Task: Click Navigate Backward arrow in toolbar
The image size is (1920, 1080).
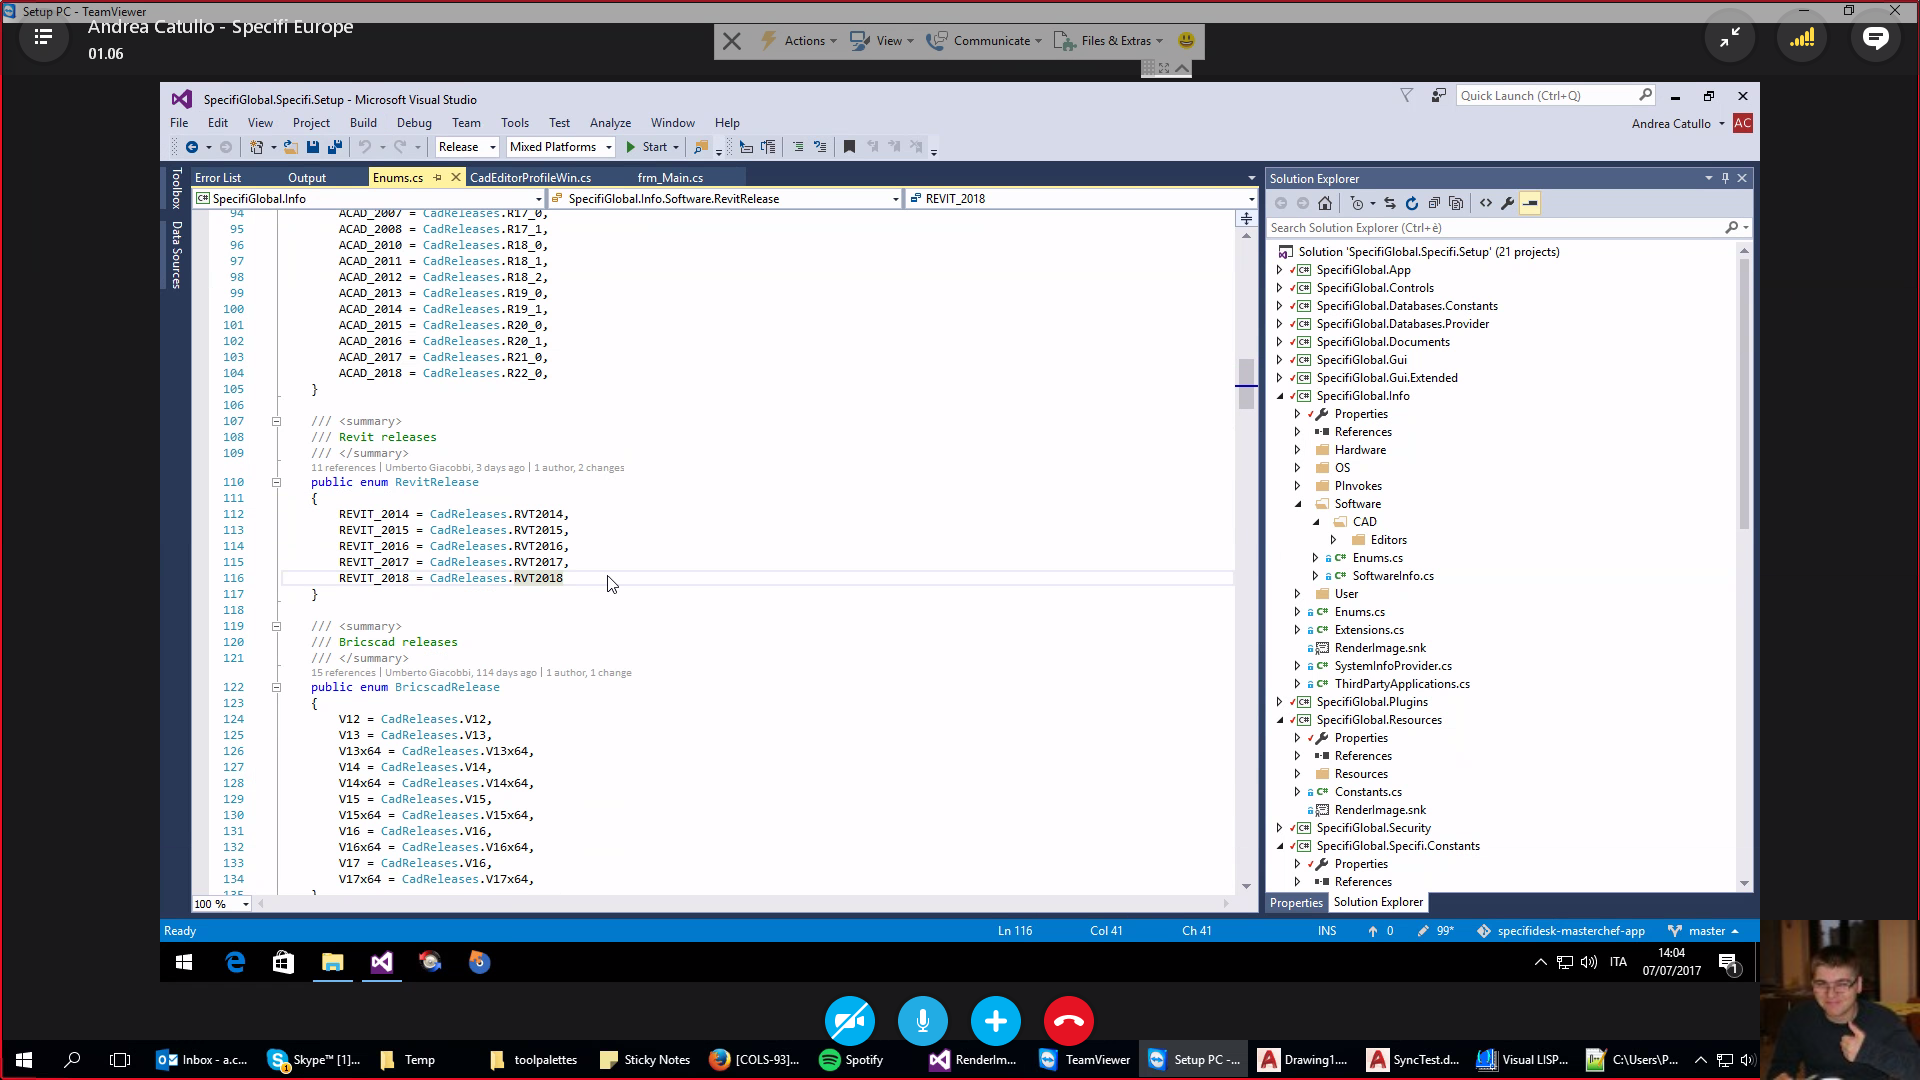Action: (x=192, y=147)
